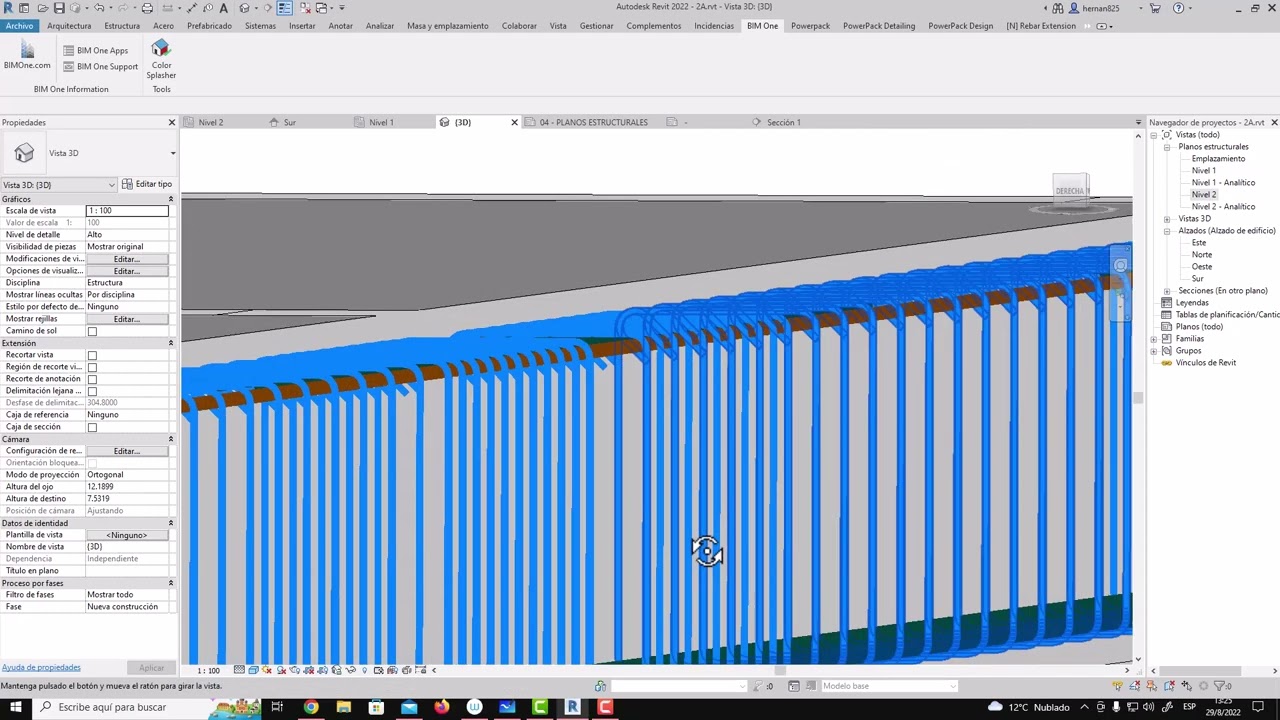Expand the Vistas 3D tree node
Viewport: 1280px width, 720px height.
click(x=1167, y=219)
